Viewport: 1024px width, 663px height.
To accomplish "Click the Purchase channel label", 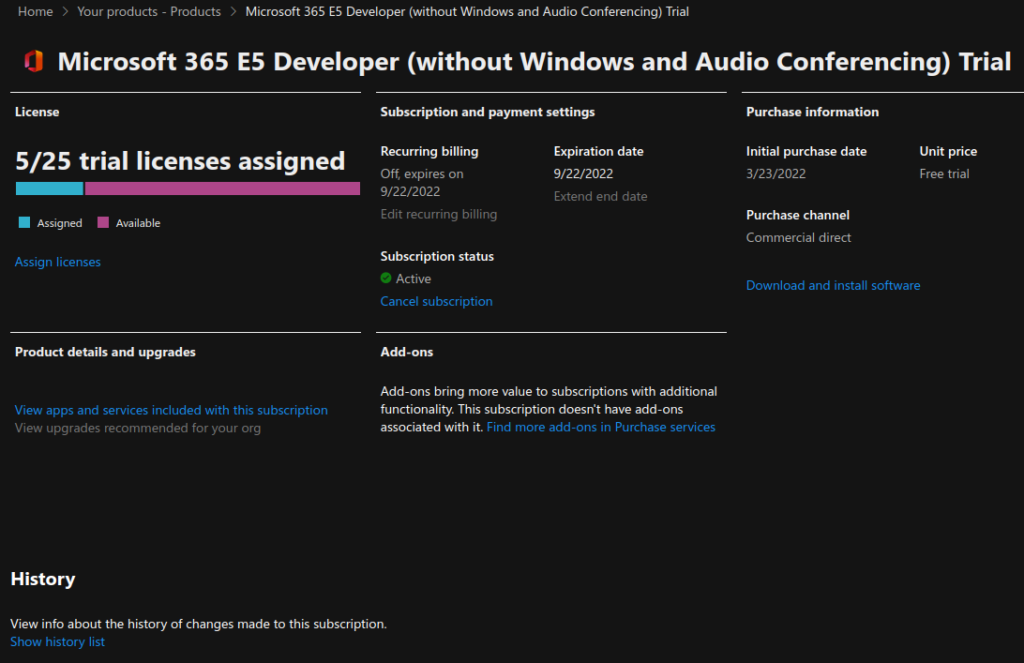I will pos(797,216).
